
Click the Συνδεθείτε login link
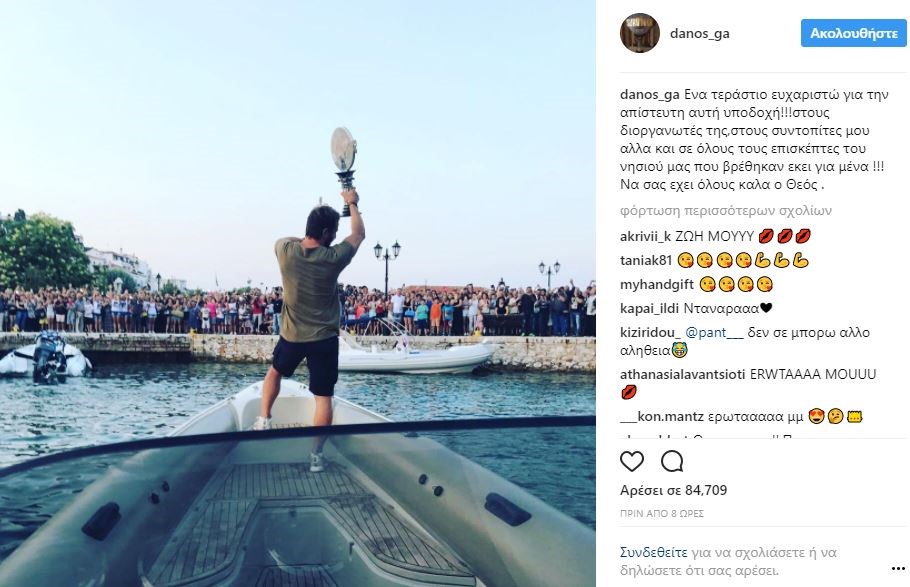[653, 552]
